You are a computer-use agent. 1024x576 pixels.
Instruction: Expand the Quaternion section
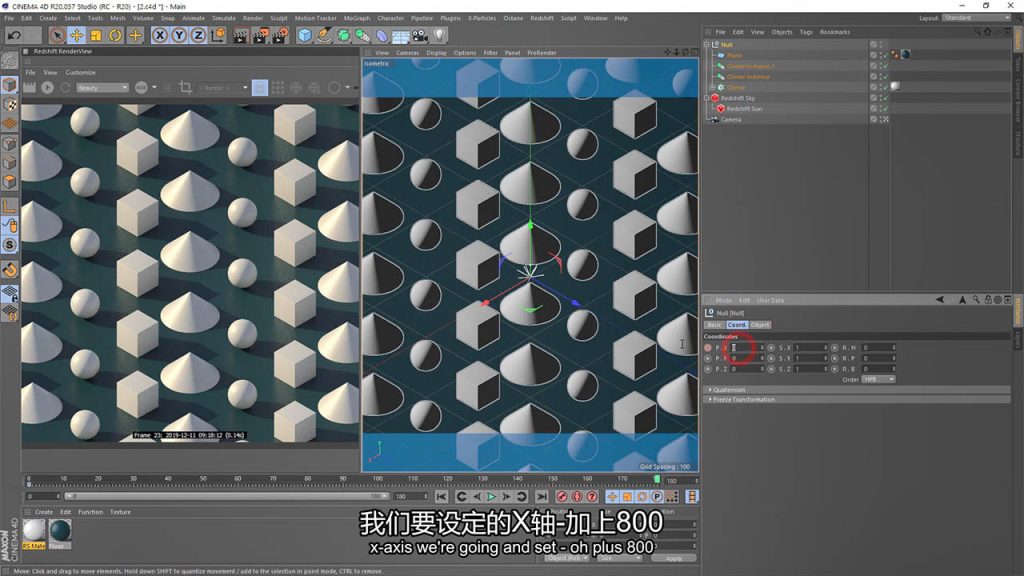(x=711, y=390)
